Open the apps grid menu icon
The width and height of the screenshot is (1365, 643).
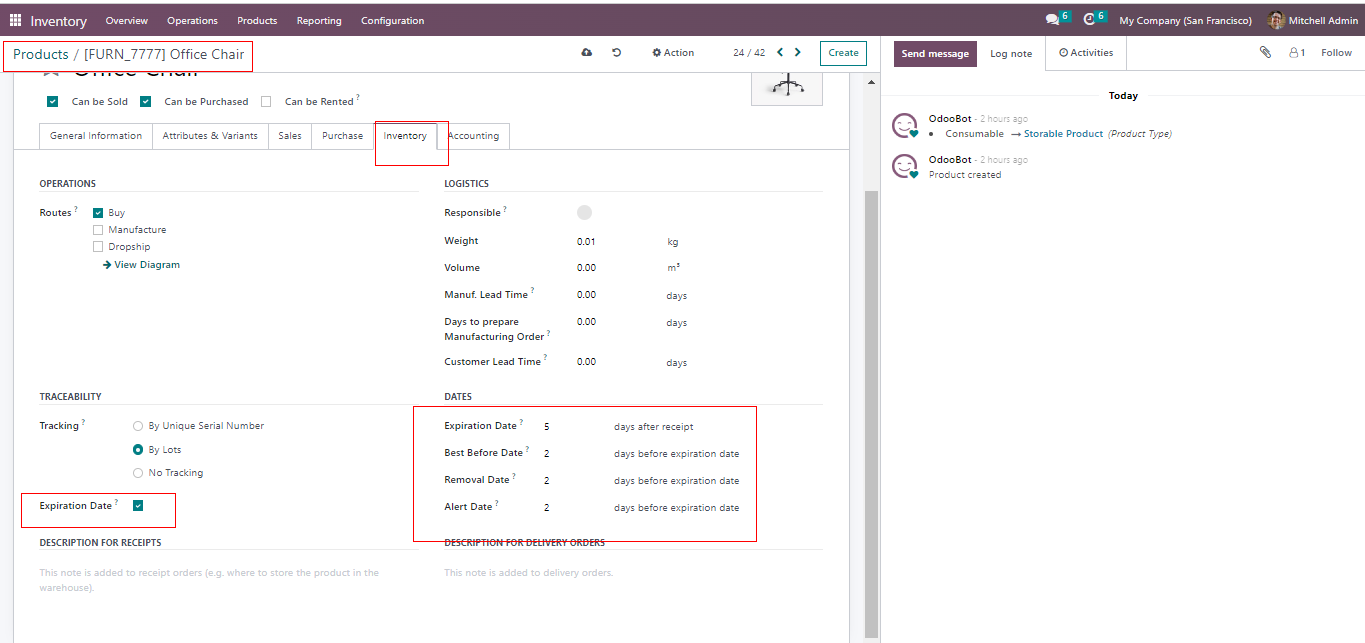tap(15, 20)
